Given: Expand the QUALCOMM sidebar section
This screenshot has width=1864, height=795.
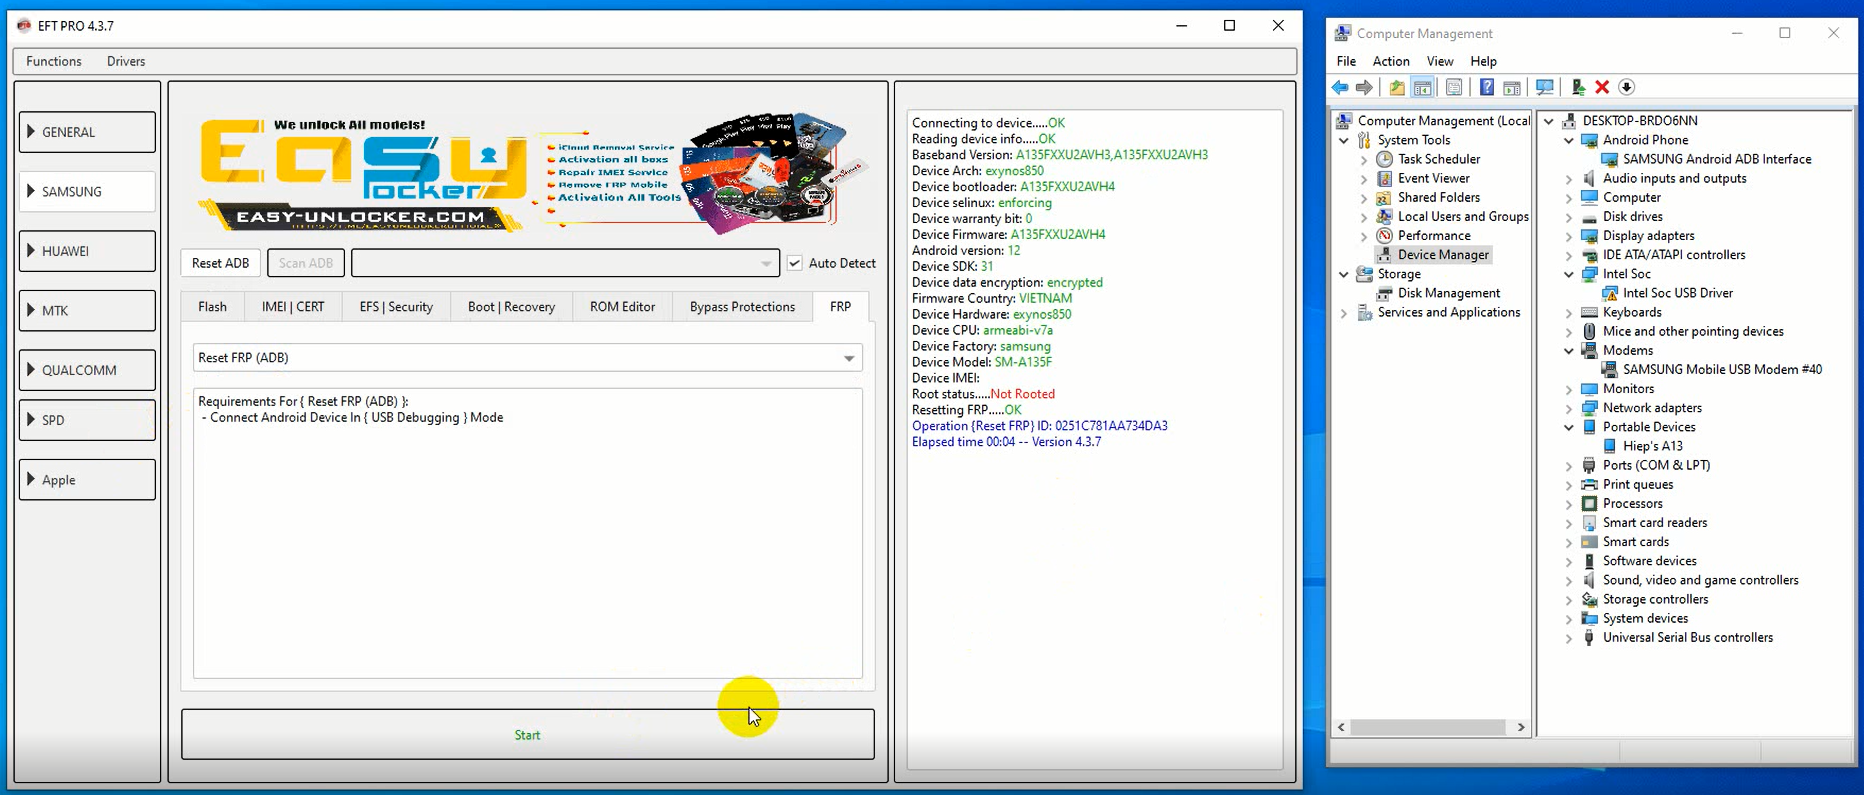Looking at the screenshot, I should (87, 370).
